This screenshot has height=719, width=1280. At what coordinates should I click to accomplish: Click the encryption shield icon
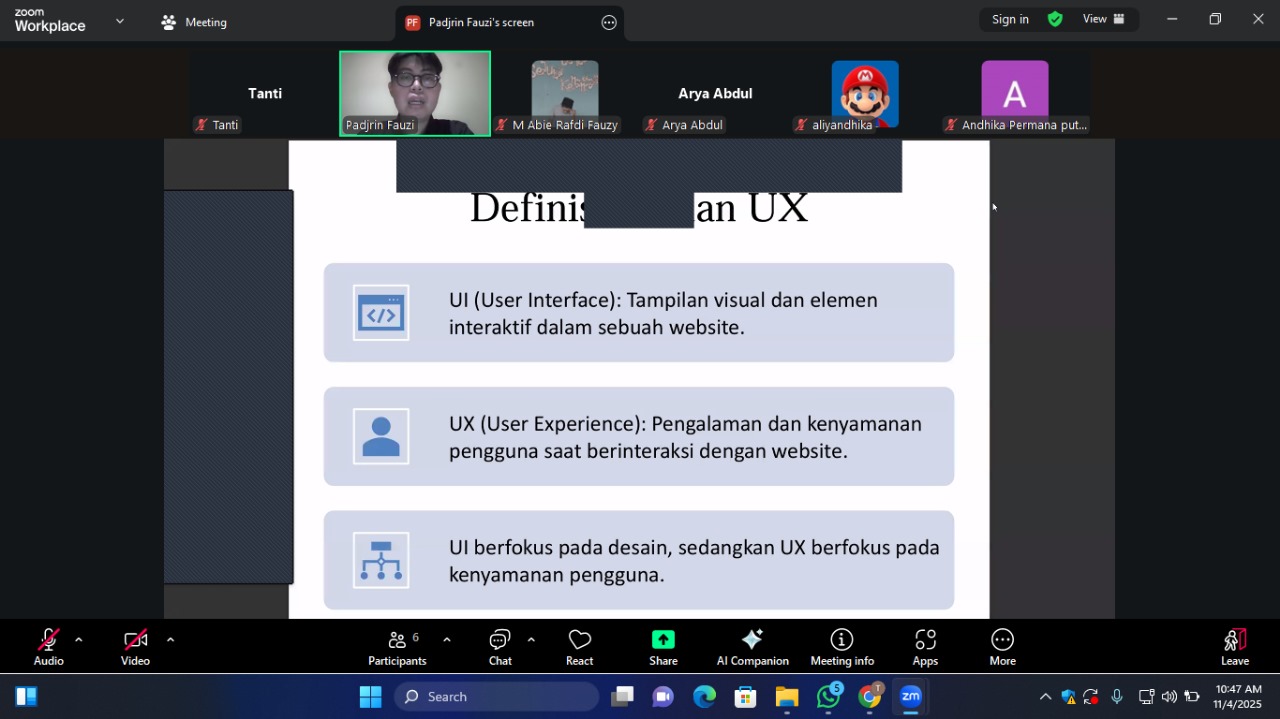point(1055,19)
